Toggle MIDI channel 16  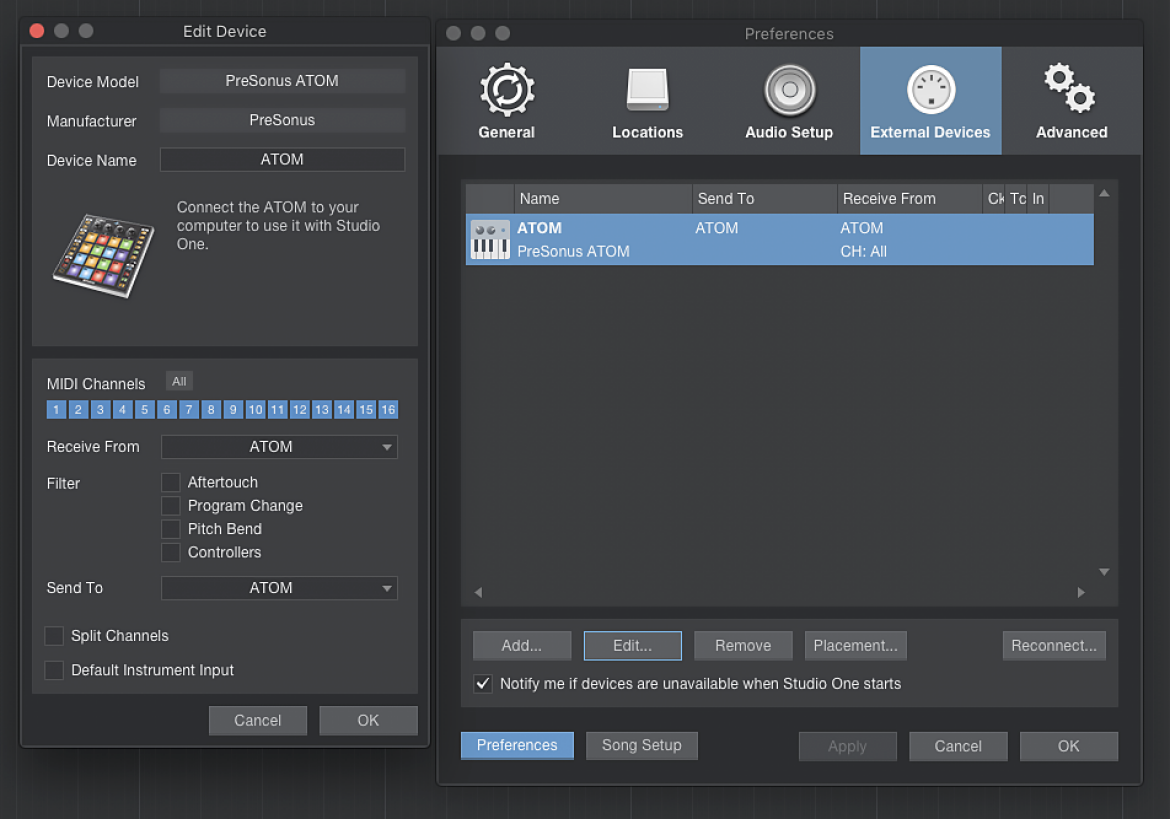point(388,410)
